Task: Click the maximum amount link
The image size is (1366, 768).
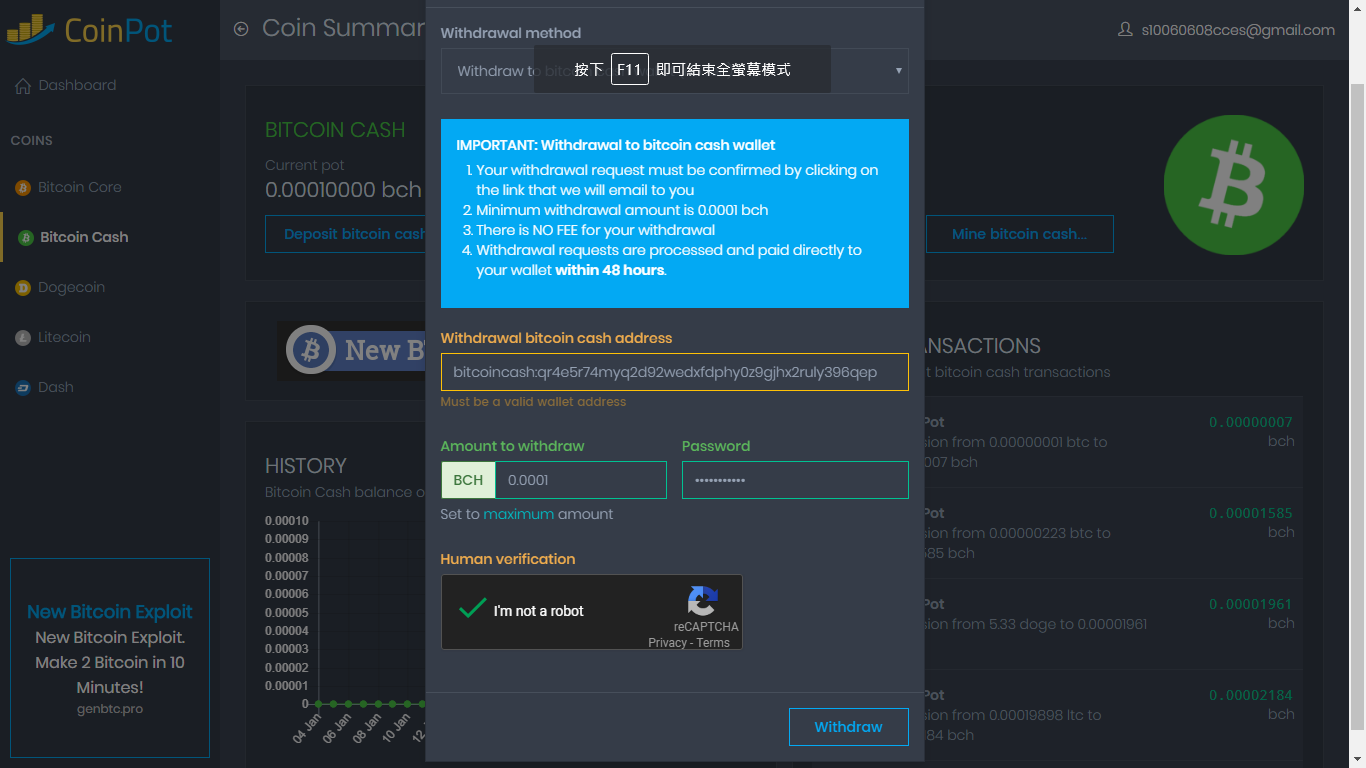Action: point(518,514)
